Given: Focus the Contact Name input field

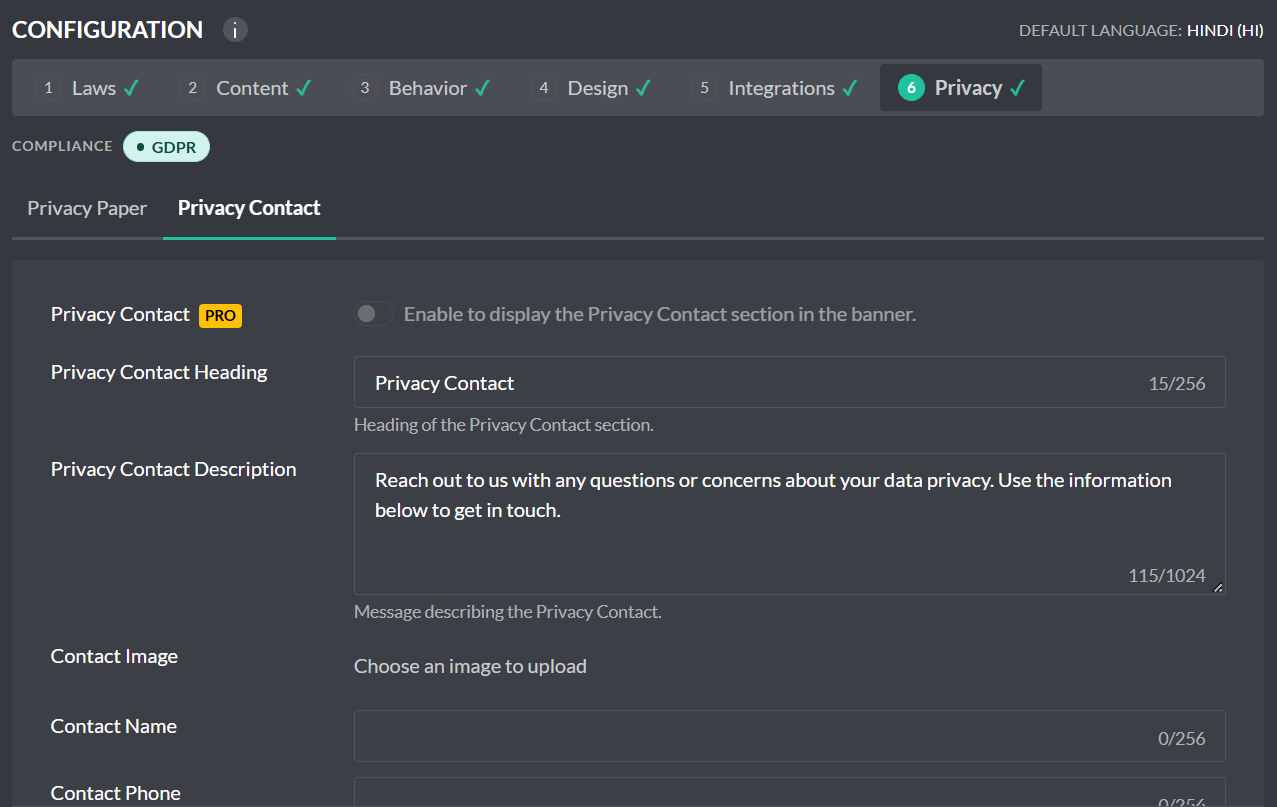Looking at the screenshot, I should point(790,736).
